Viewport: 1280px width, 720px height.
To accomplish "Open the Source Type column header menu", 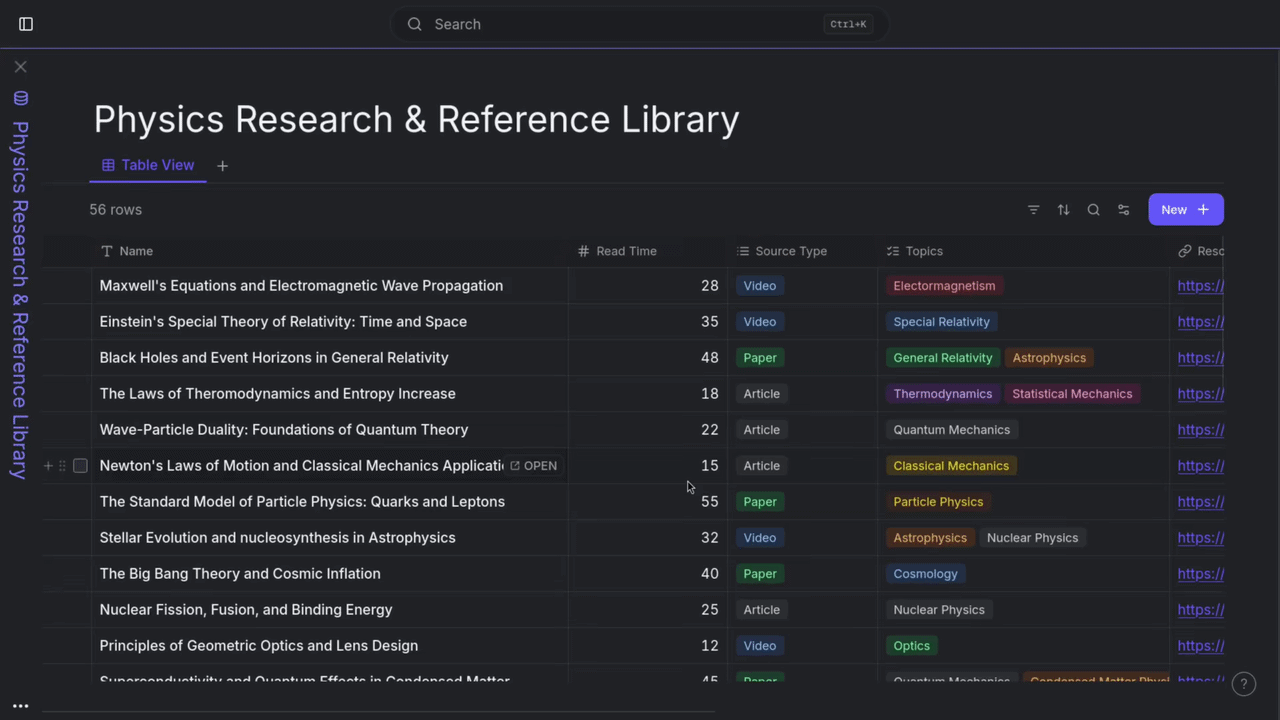I will click(x=802, y=251).
